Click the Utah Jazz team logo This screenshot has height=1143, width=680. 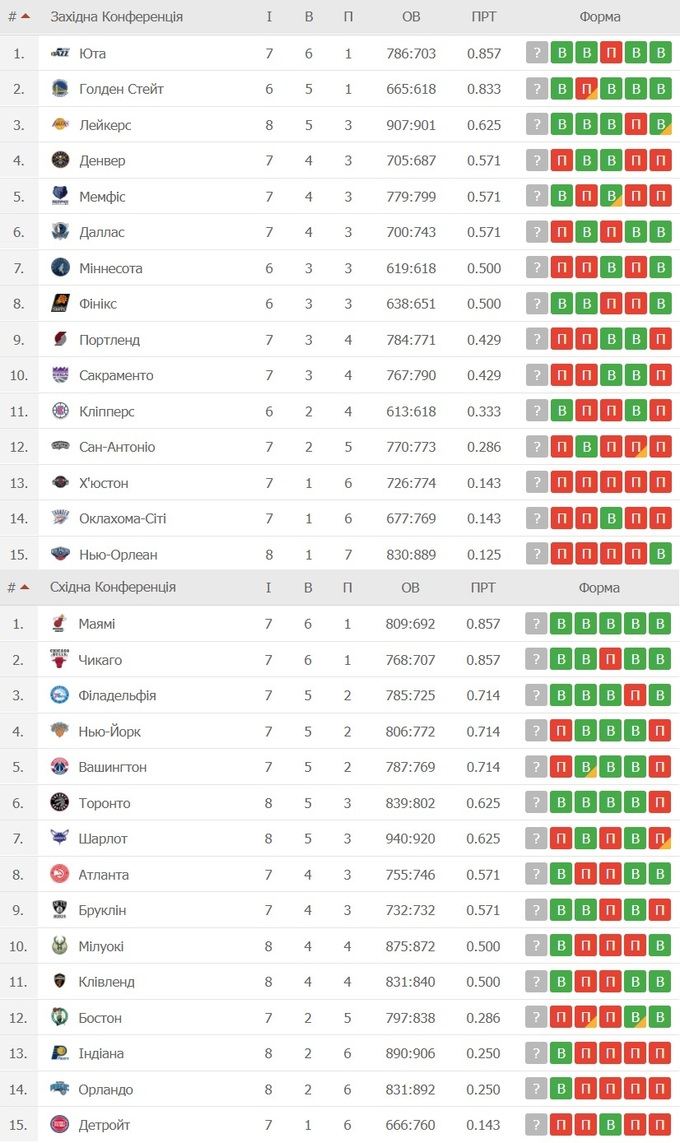[61, 53]
